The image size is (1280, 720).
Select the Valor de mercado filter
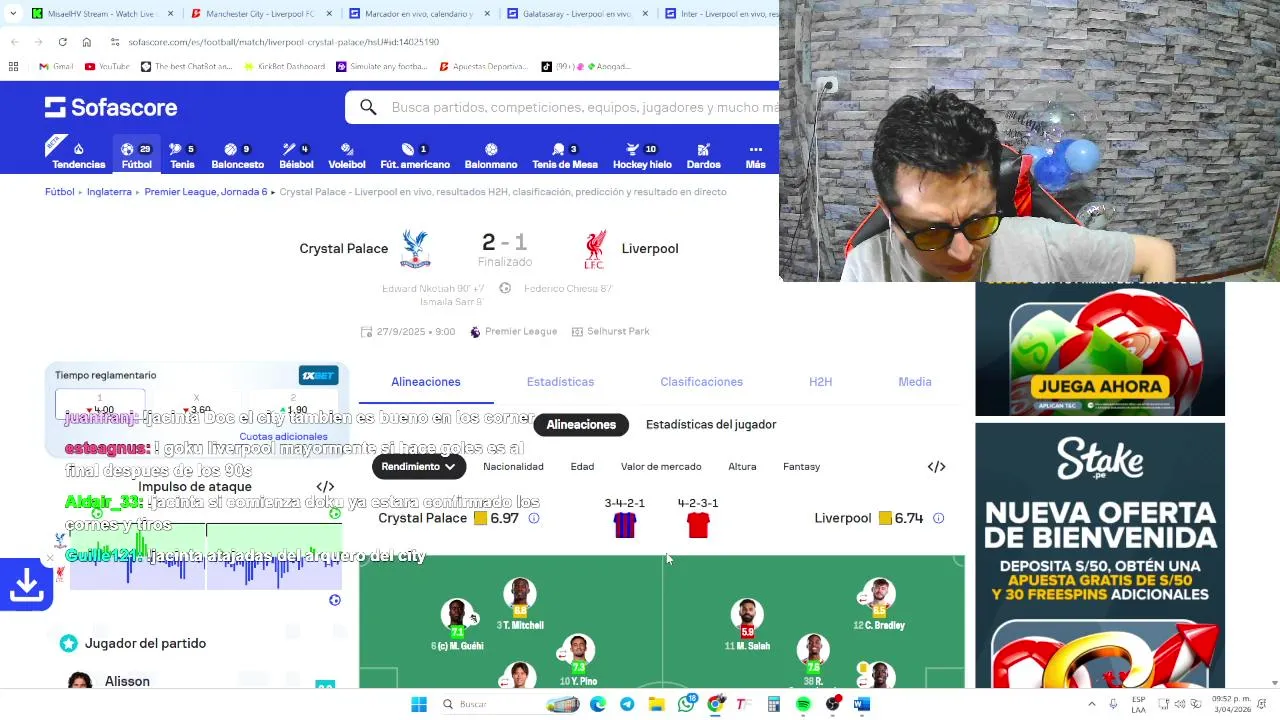pyautogui.click(x=661, y=467)
